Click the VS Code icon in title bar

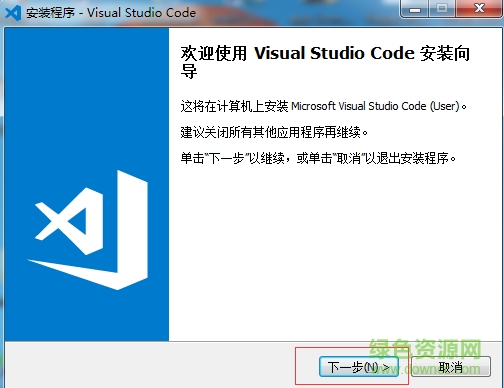click(13, 13)
